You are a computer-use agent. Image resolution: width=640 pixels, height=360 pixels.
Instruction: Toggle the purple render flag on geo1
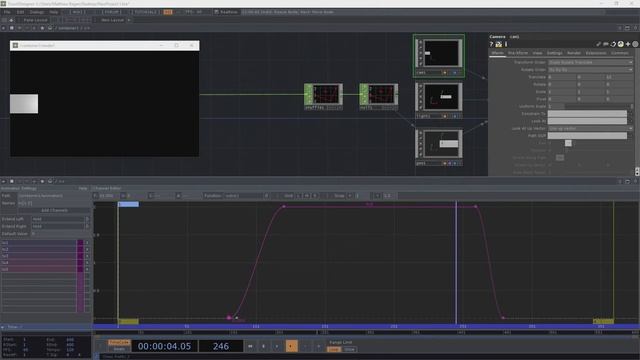click(x=450, y=163)
